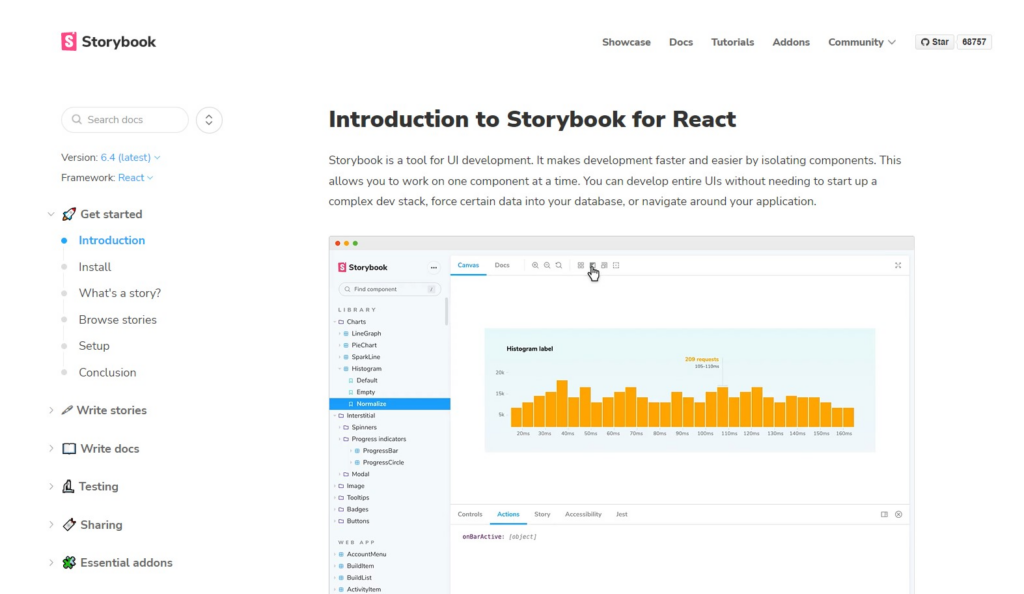
Task: Click the zoom in icon in demo toolbar
Action: [x=535, y=265]
